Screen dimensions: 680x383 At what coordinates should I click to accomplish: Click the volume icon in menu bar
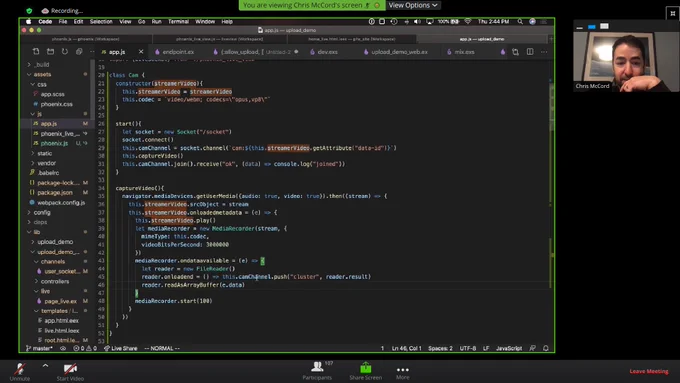click(417, 21)
